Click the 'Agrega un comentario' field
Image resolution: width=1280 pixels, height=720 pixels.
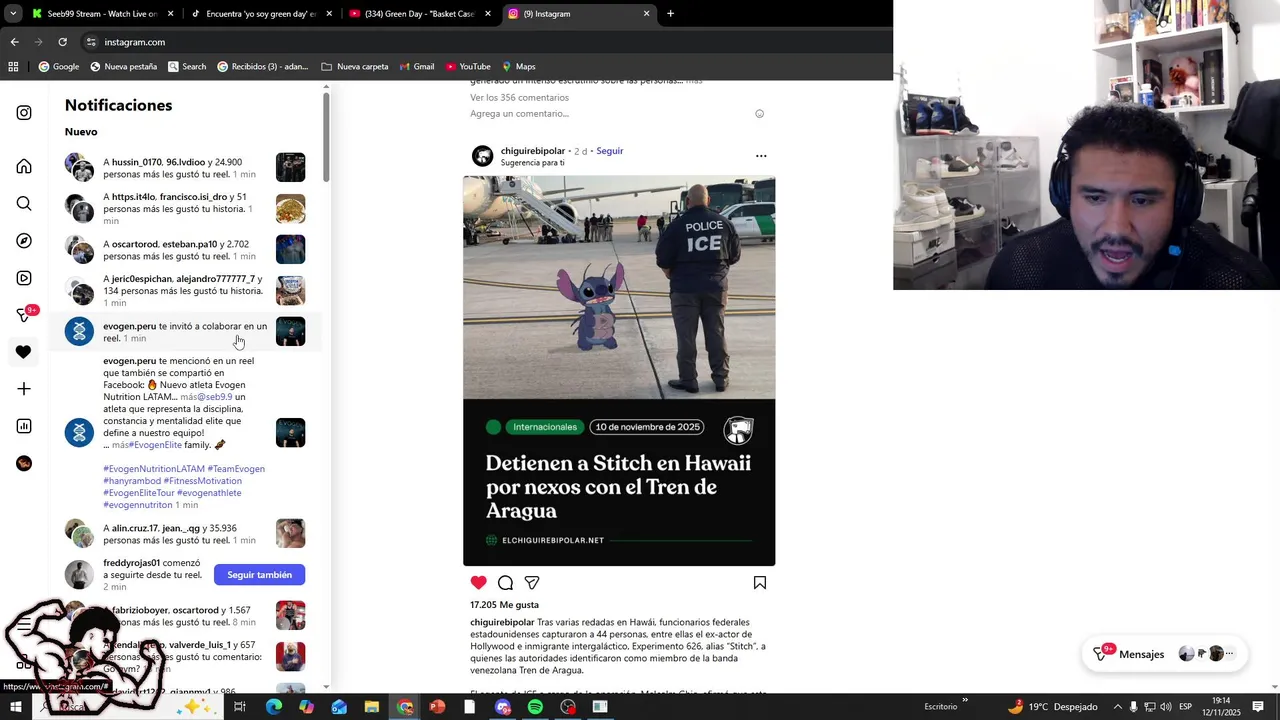point(609,114)
